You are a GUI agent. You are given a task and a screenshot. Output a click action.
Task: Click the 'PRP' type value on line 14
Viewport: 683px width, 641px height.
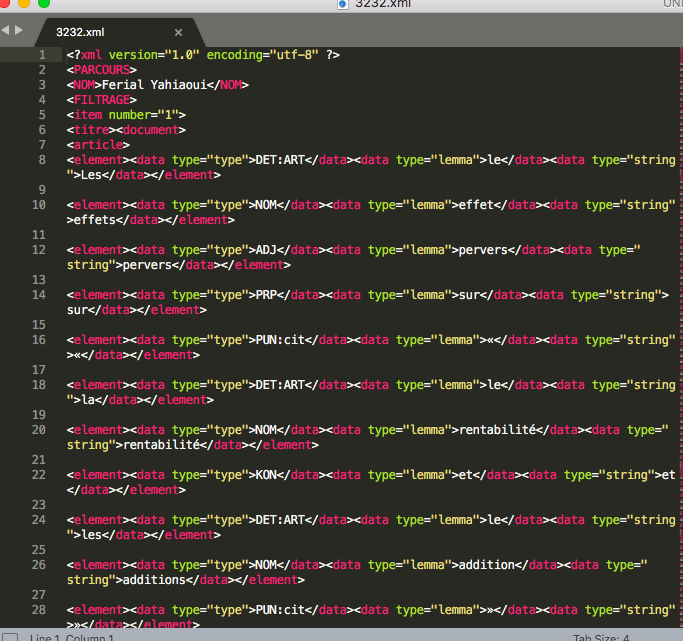(x=266, y=295)
